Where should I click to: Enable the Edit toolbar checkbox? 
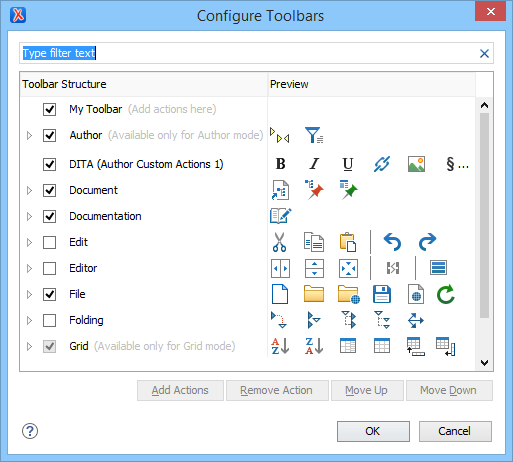coord(49,242)
